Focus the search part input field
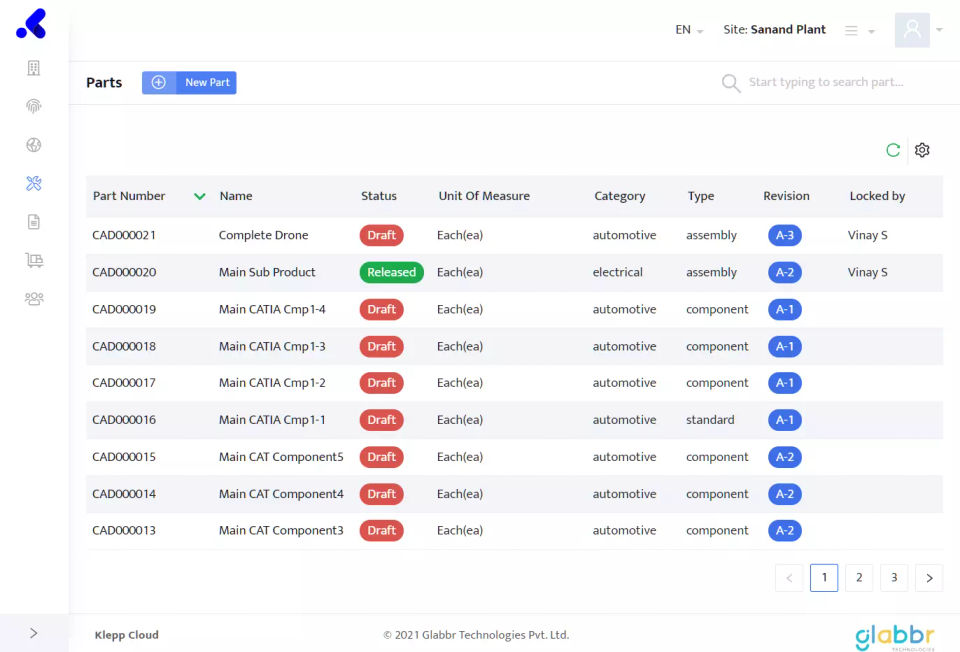This screenshot has height=652, width=960. pyautogui.click(x=826, y=82)
